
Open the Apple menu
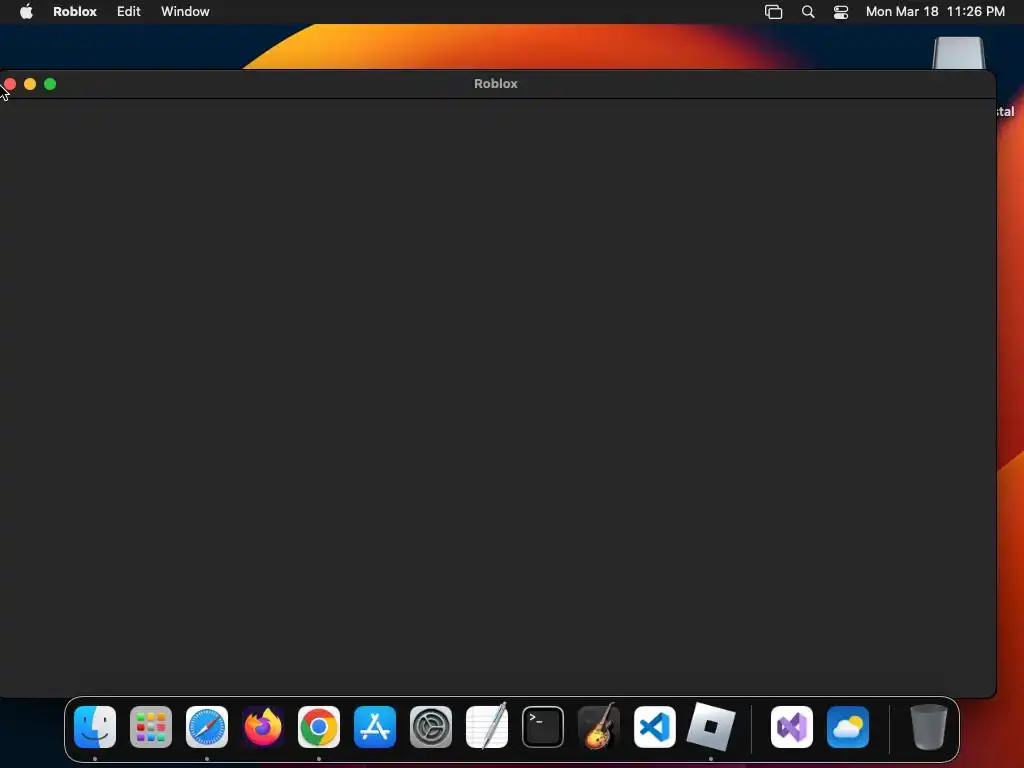click(x=26, y=12)
